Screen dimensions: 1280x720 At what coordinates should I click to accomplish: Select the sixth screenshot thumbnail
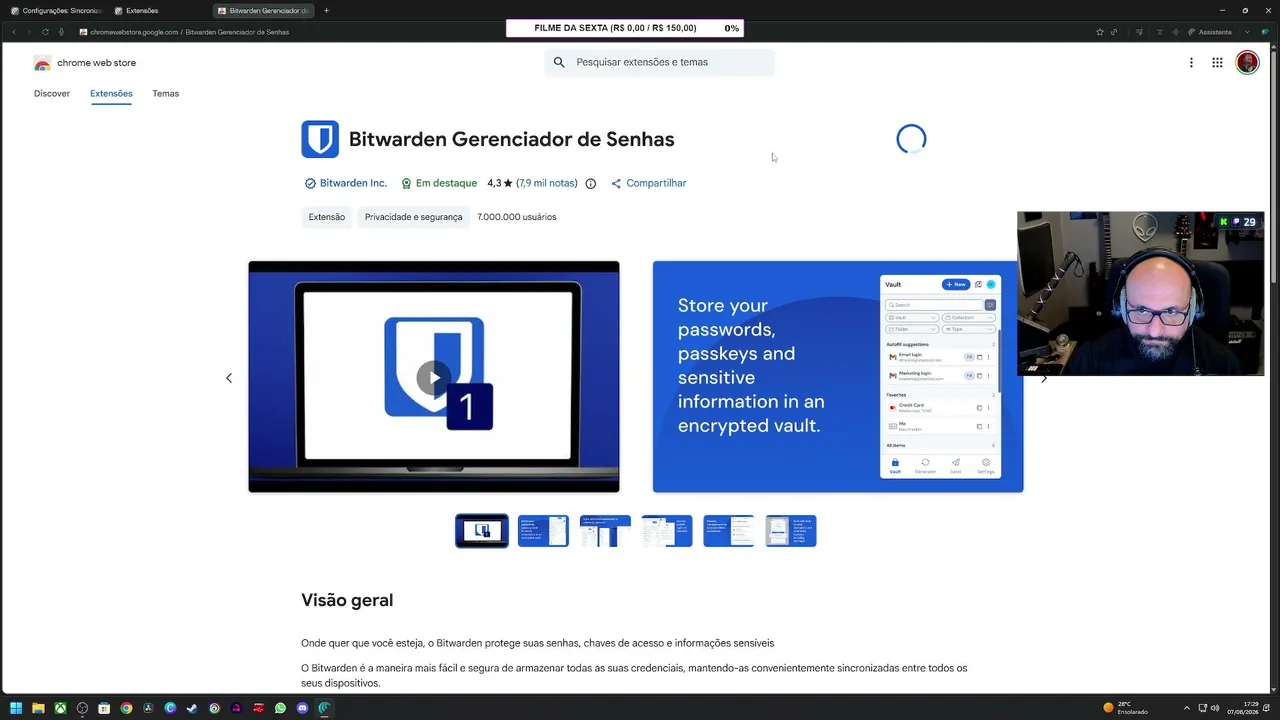791,531
